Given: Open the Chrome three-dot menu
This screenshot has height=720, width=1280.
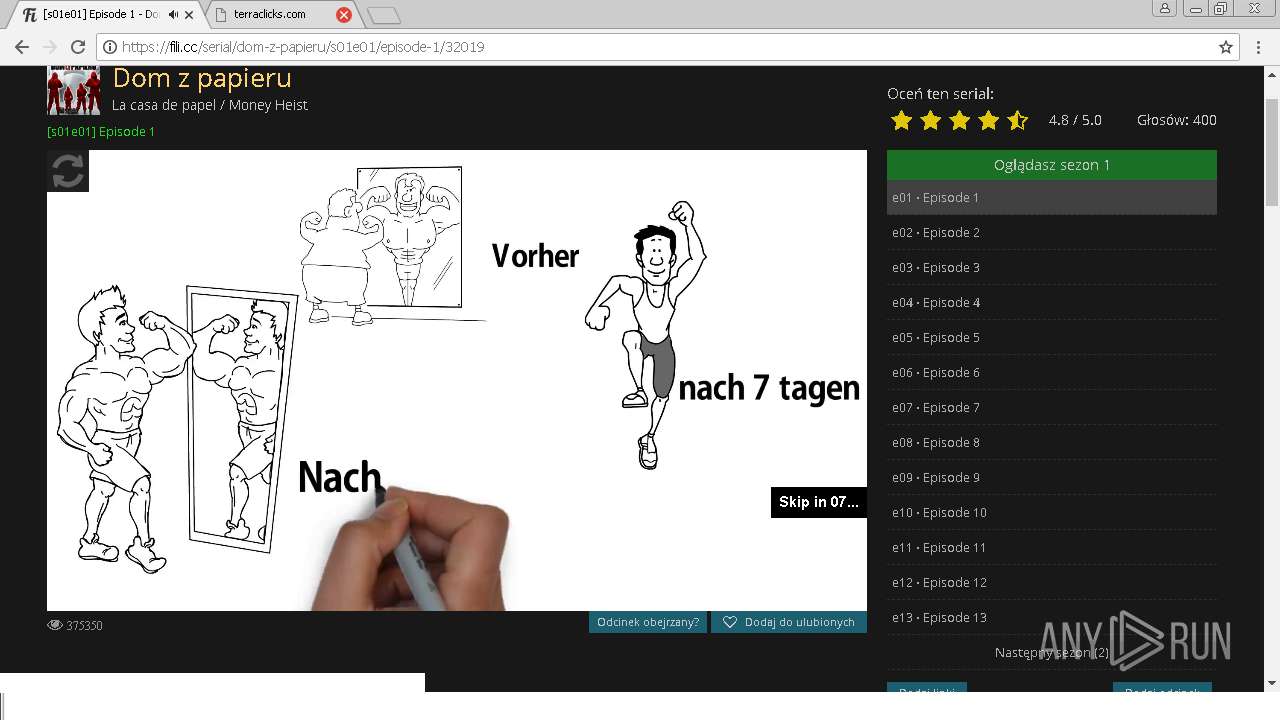Looking at the screenshot, I should [1259, 47].
